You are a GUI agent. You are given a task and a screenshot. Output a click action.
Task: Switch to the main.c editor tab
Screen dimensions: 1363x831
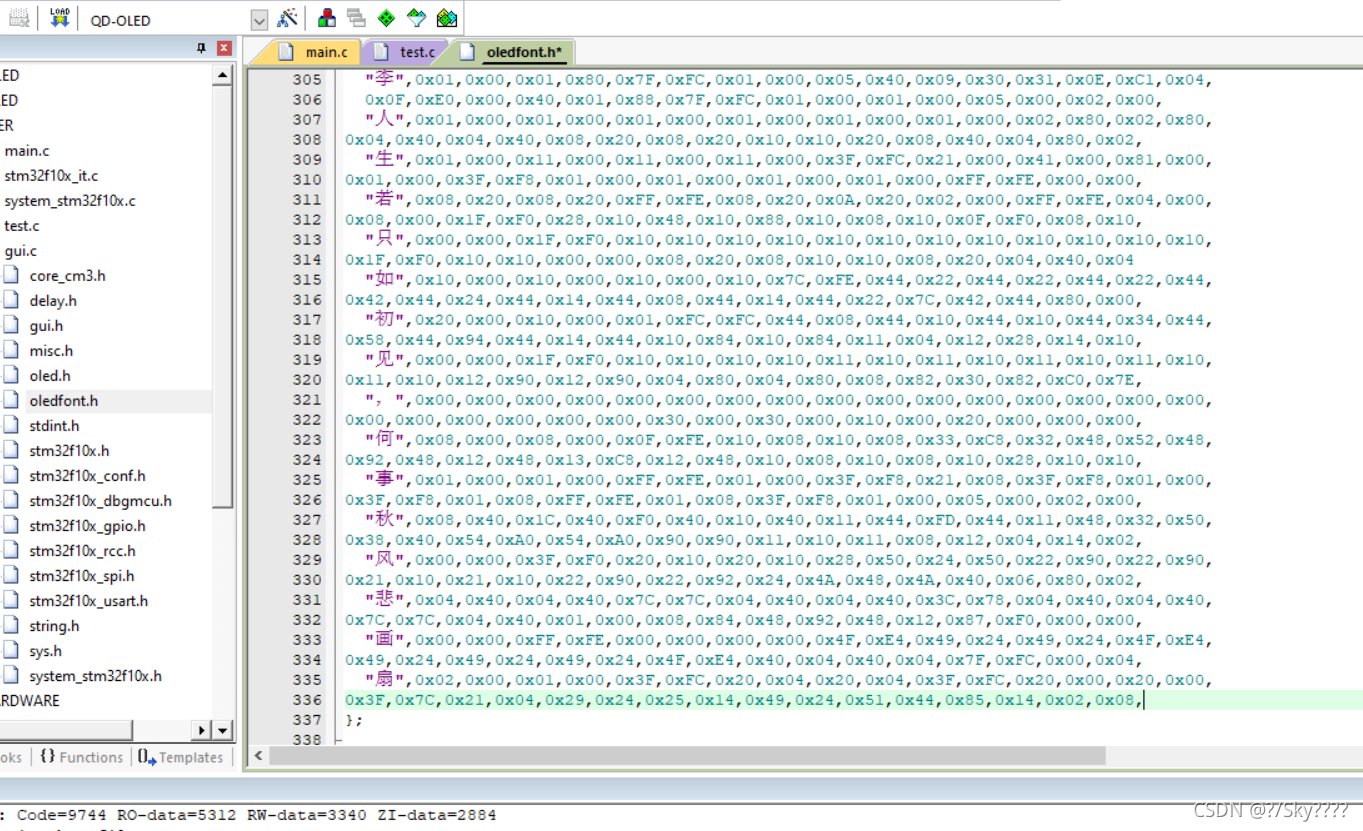coord(316,52)
